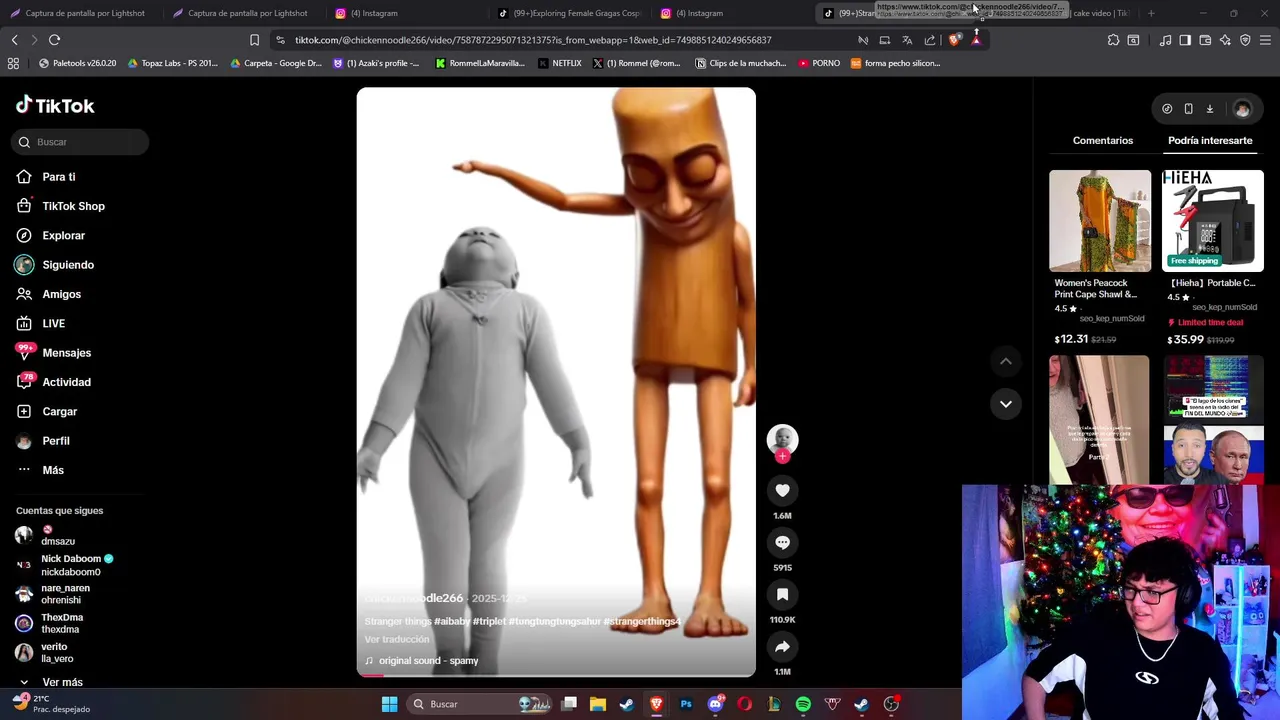Switch to the Comentarios tab
1280x720 pixels.
coord(1103,140)
